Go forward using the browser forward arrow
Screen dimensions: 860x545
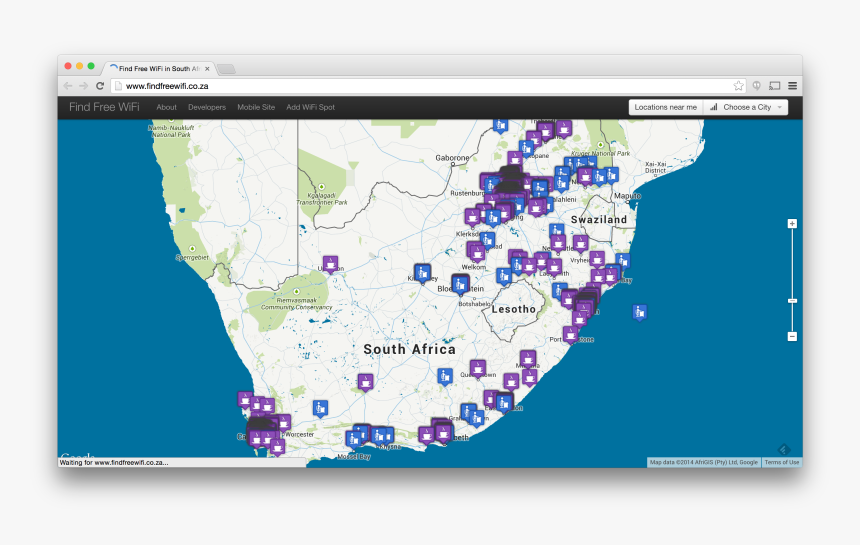[83, 86]
